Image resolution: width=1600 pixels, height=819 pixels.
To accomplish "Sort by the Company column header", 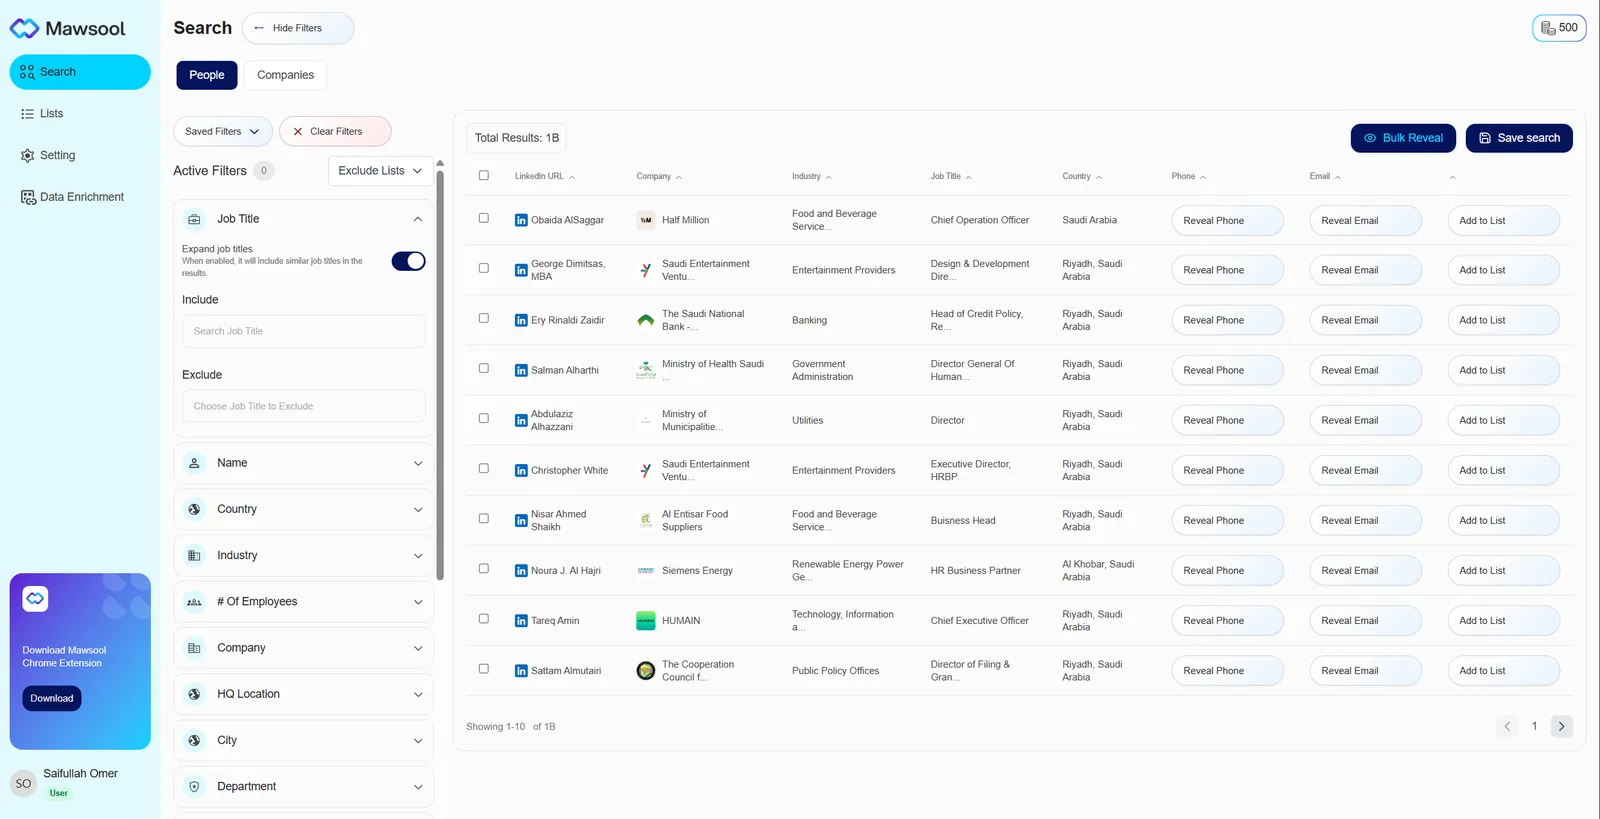I will [x=659, y=176].
